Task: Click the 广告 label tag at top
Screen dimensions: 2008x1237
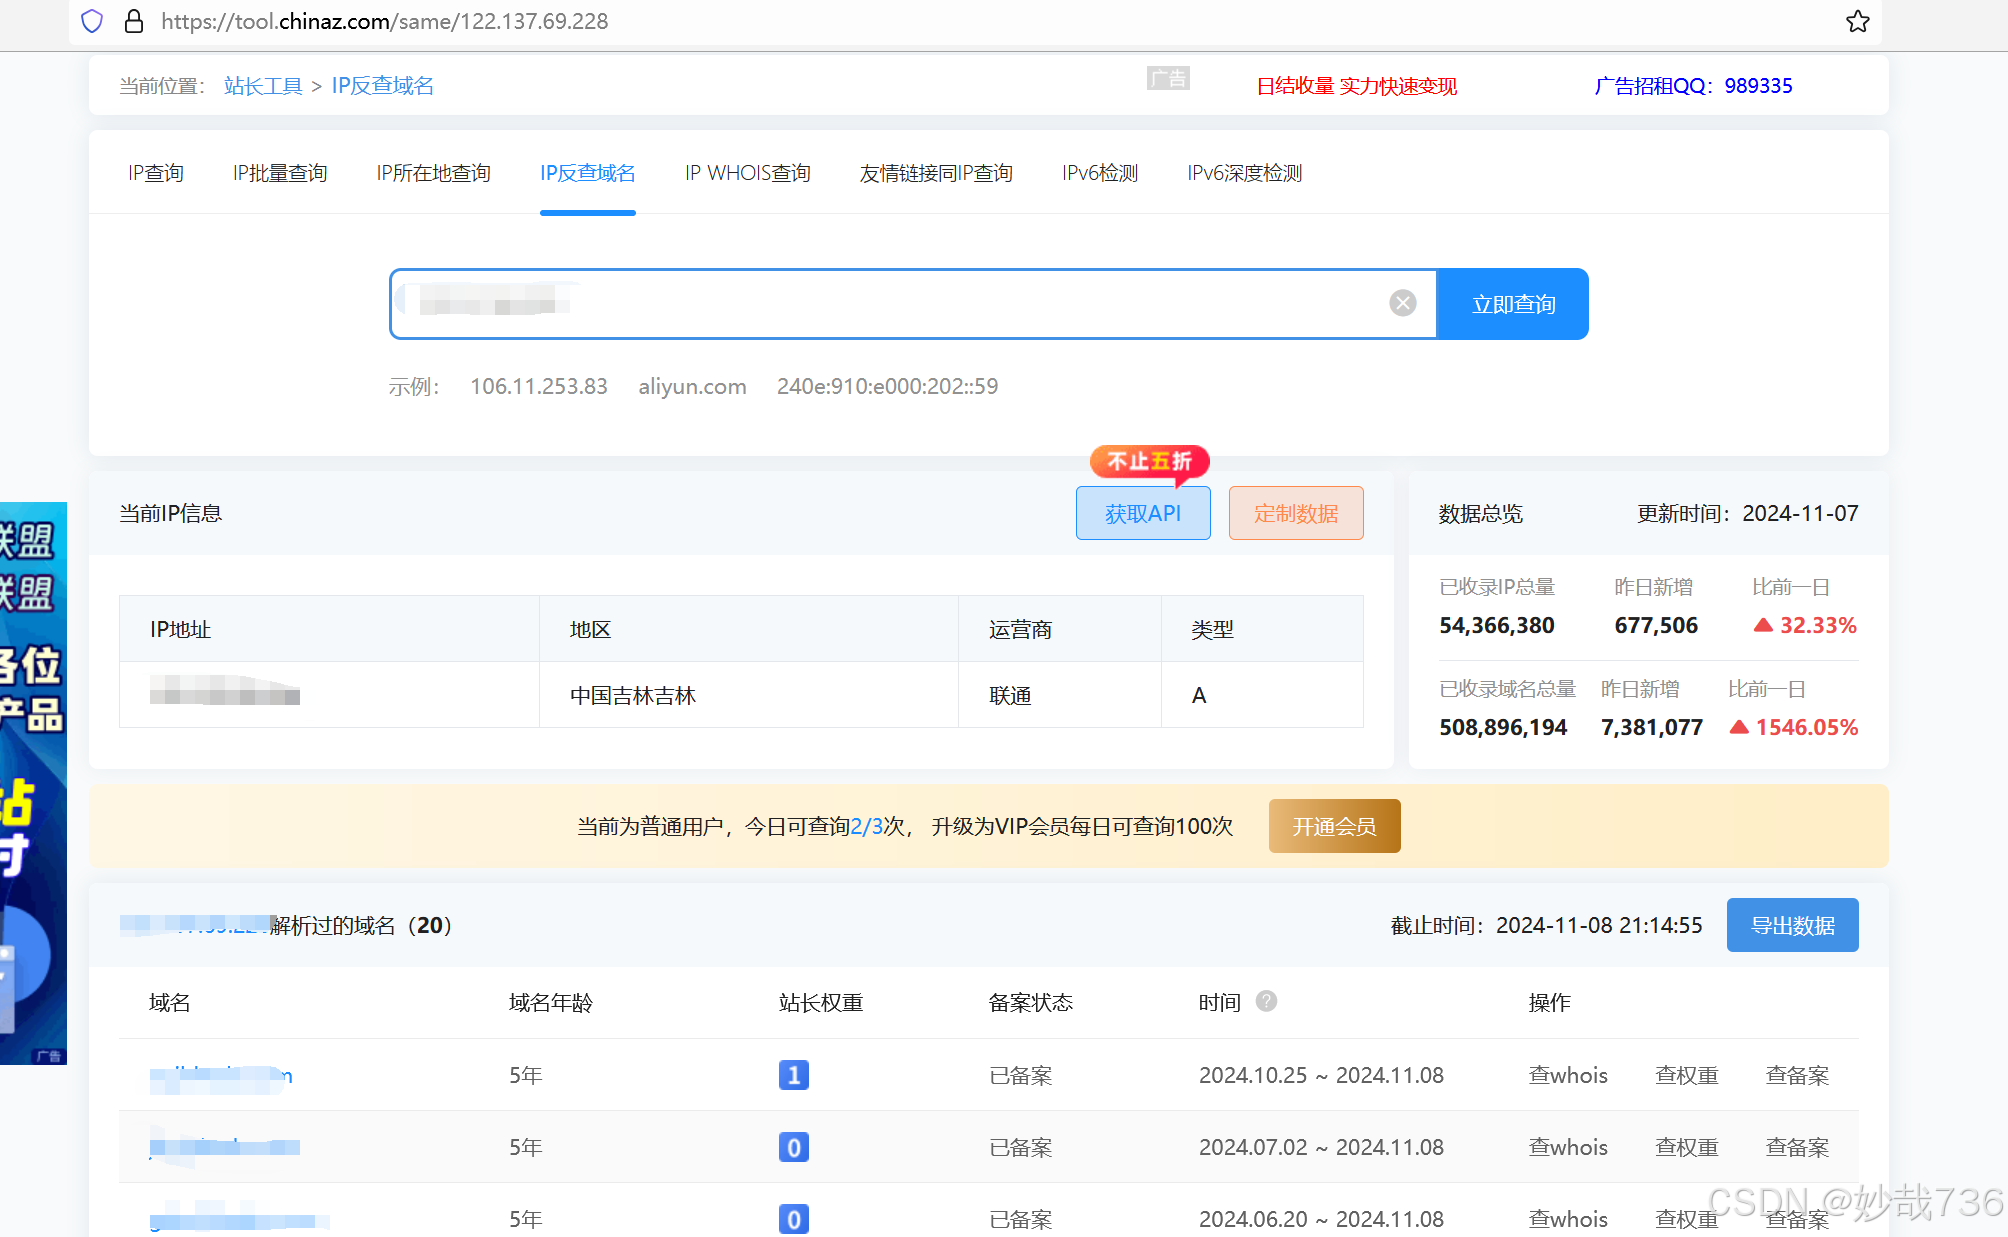Action: tap(1167, 78)
